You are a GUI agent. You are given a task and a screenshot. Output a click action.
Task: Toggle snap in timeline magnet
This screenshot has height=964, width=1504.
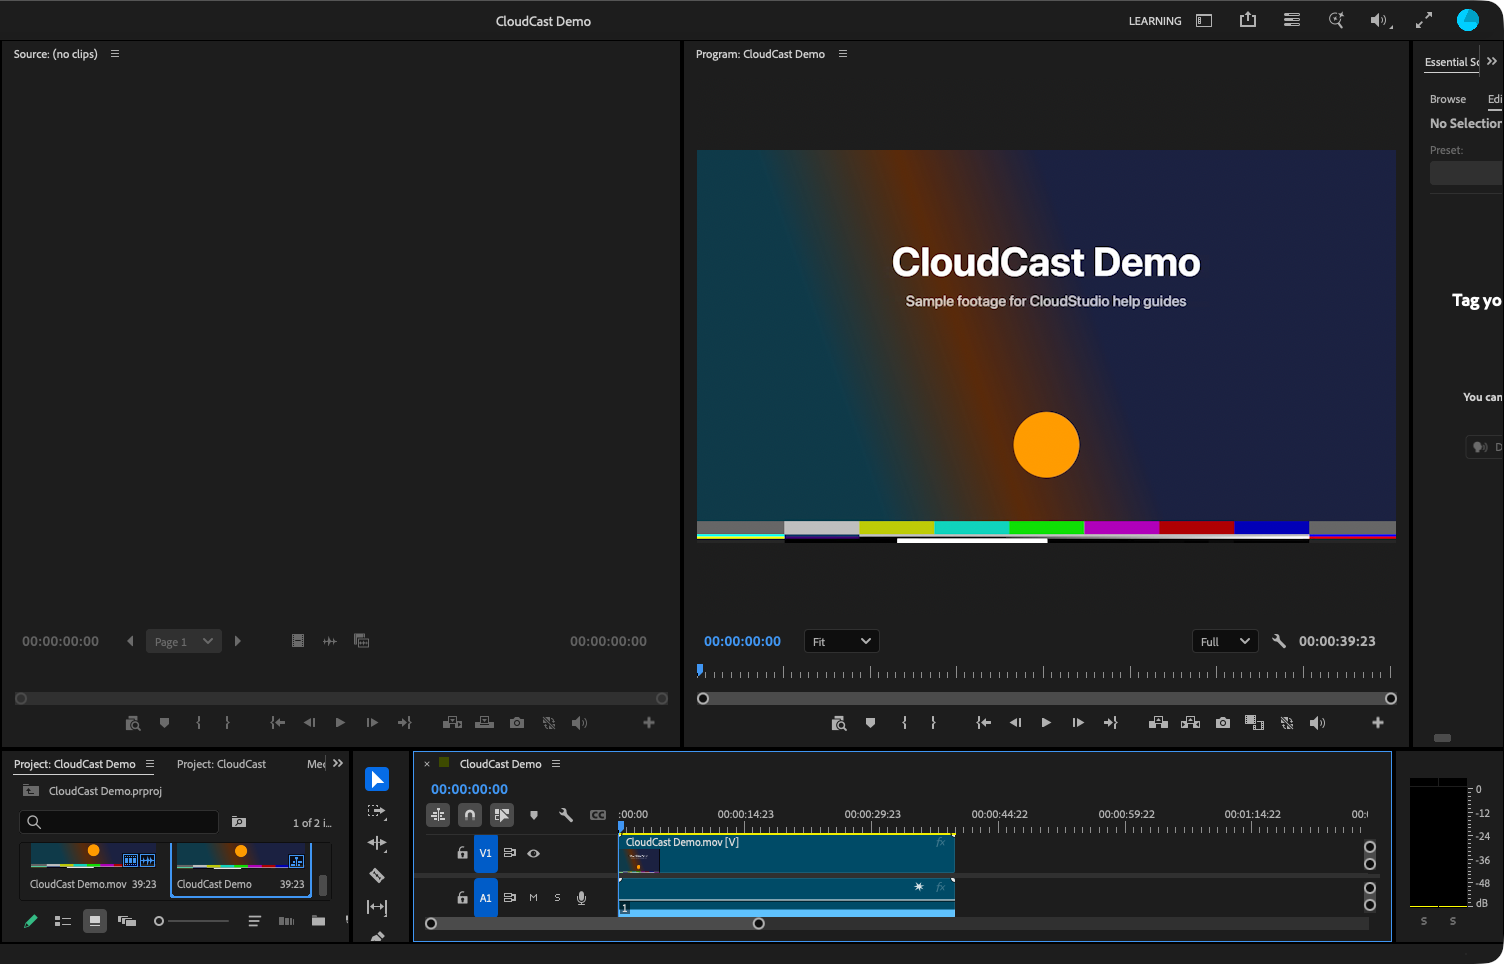pos(470,815)
